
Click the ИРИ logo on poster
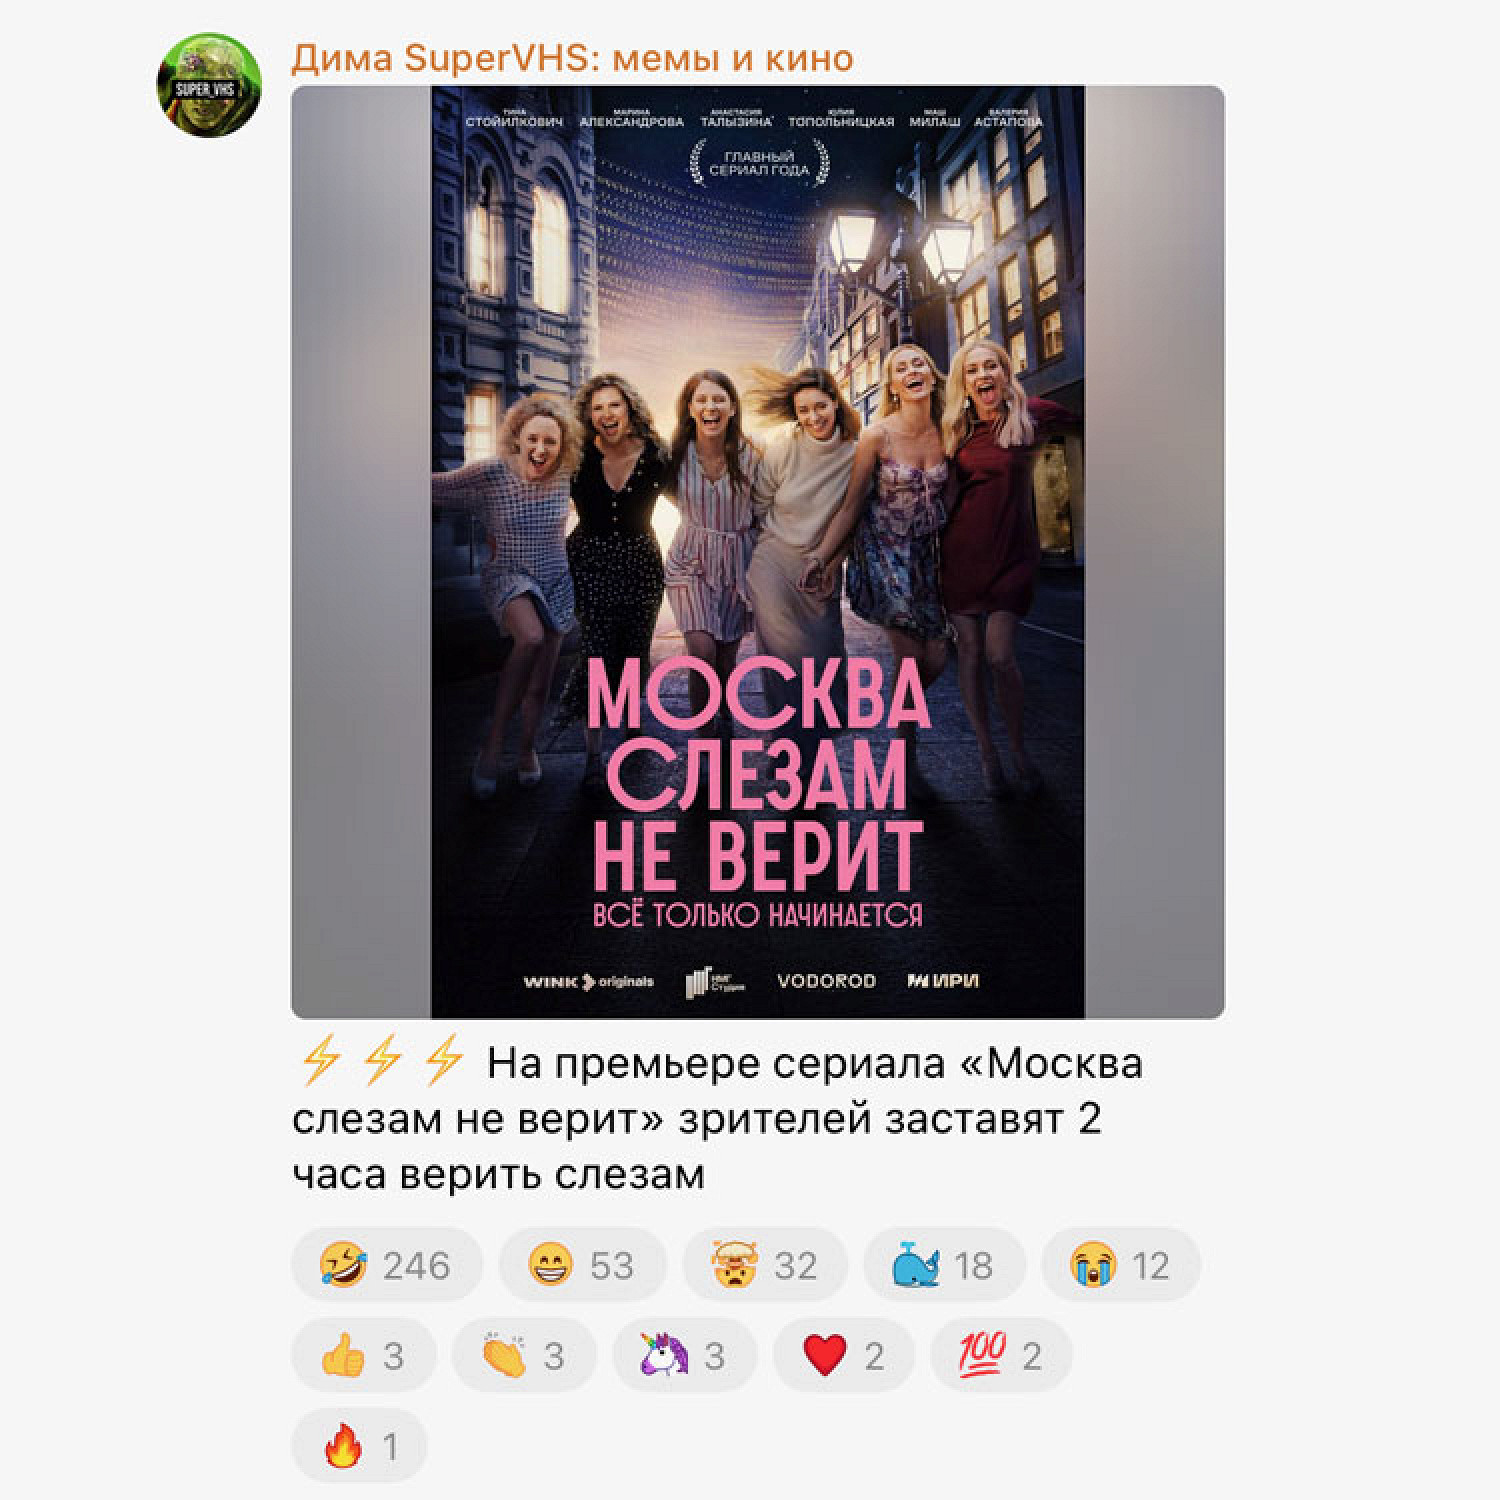pos(942,981)
